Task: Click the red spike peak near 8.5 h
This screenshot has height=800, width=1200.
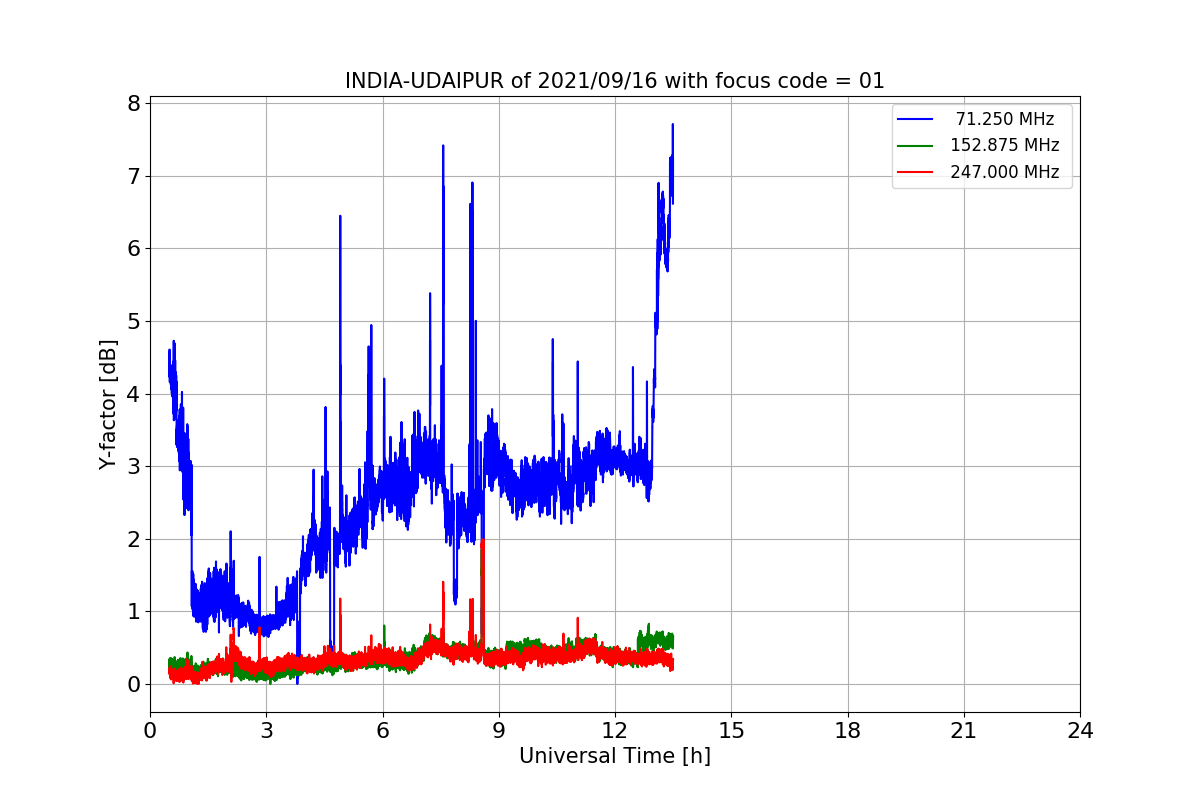Action: (x=483, y=541)
